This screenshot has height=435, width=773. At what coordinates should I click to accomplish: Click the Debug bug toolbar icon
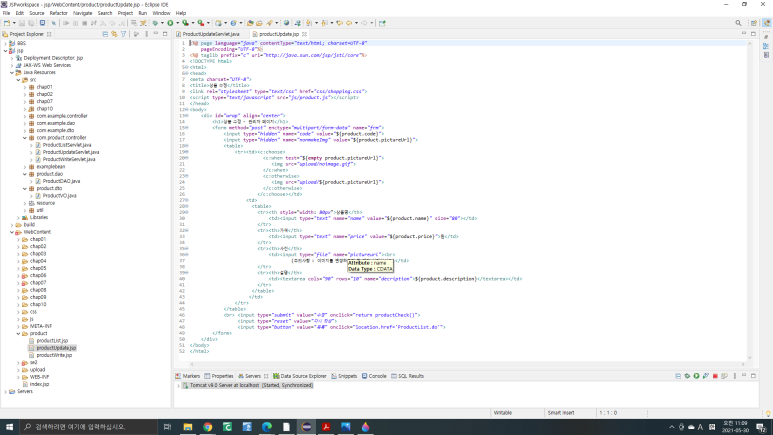[155, 23]
